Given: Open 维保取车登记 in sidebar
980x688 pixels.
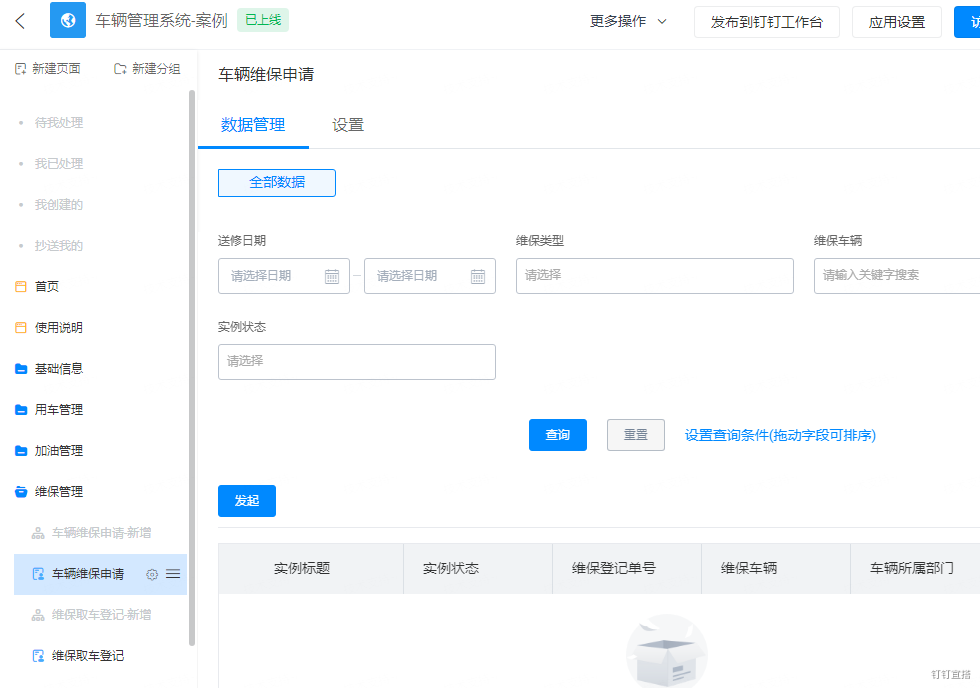Looking at the screenshot, I should click(88, 656).
